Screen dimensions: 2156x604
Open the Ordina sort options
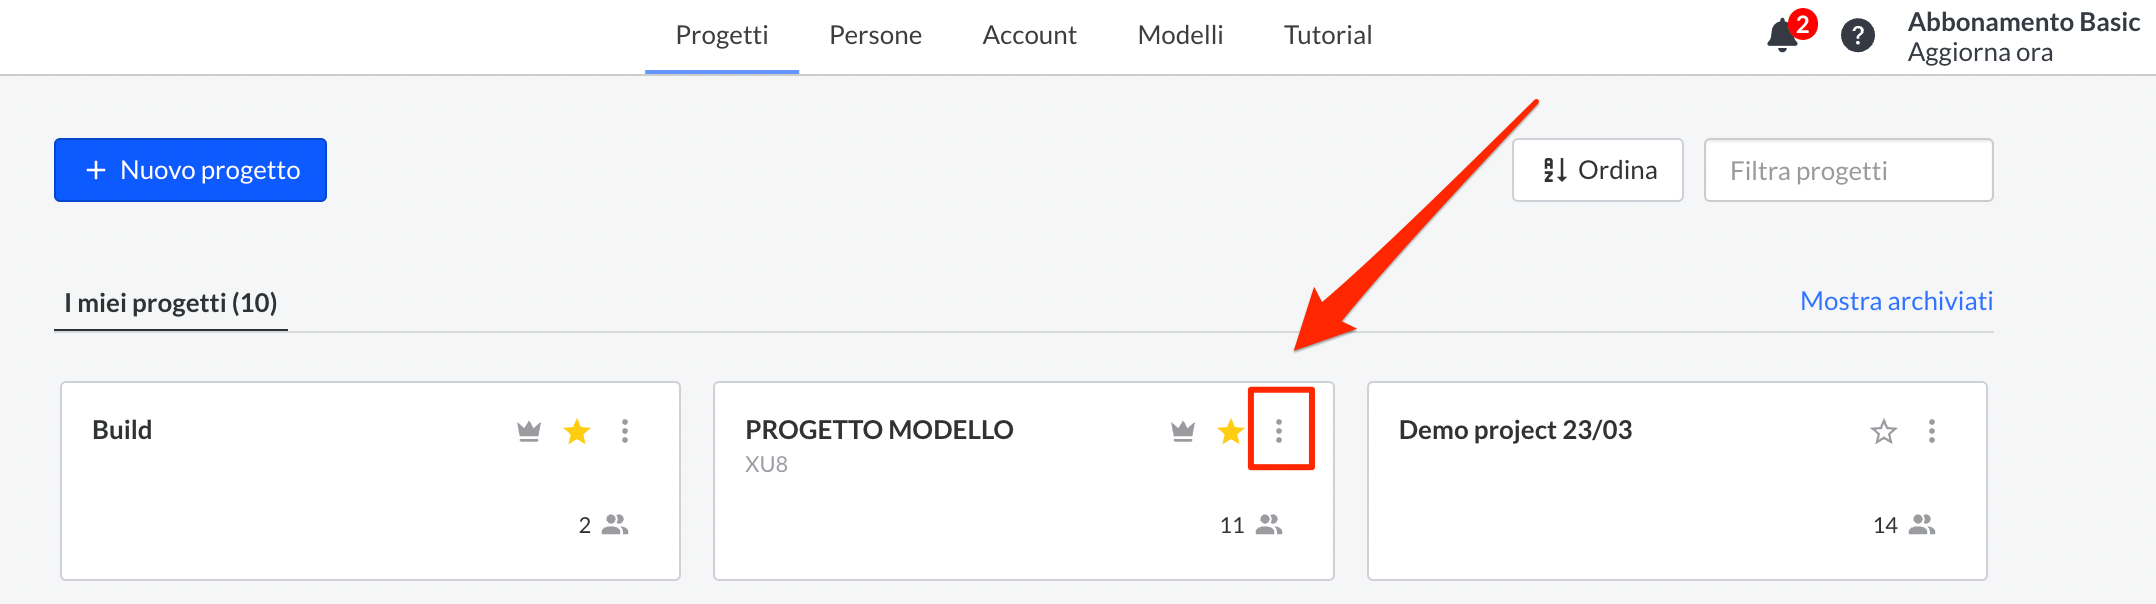1597,170
